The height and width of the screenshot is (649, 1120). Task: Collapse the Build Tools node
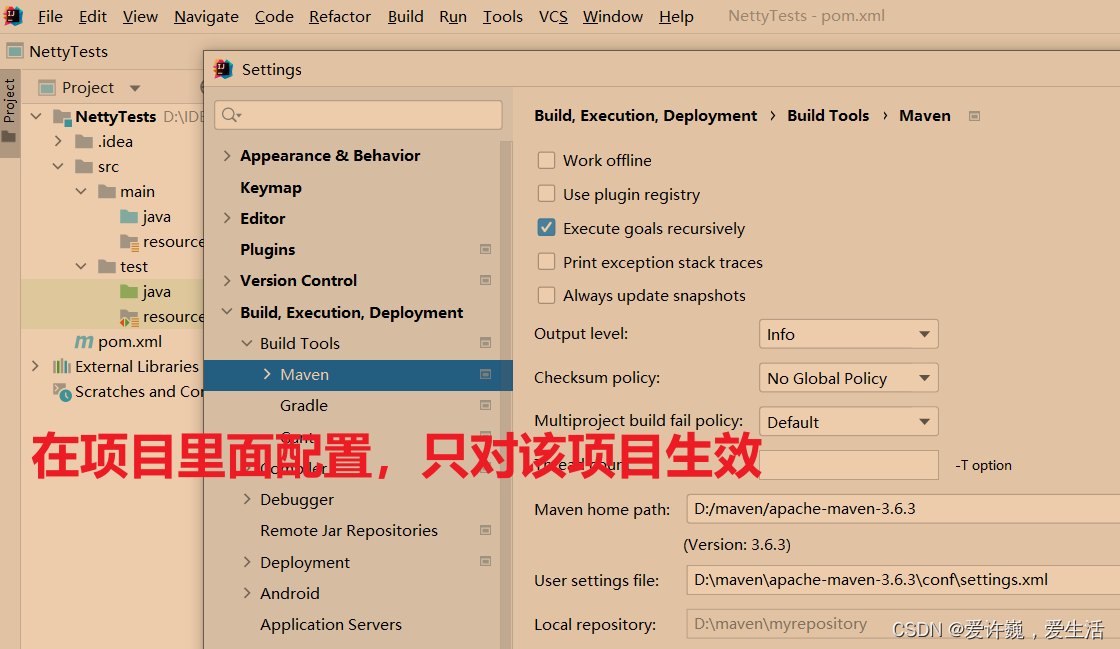pyautogui.click(x=247, y=343)
